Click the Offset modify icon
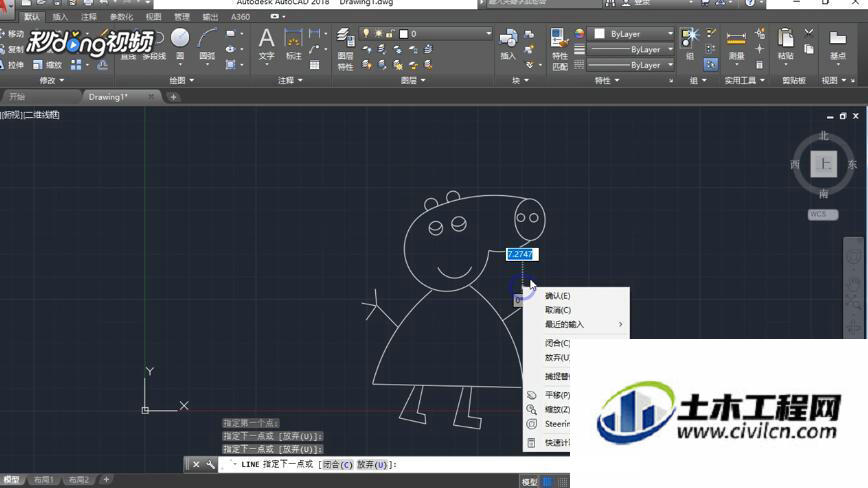This screenshot has width=868, height=488. [x=102, y=65]
